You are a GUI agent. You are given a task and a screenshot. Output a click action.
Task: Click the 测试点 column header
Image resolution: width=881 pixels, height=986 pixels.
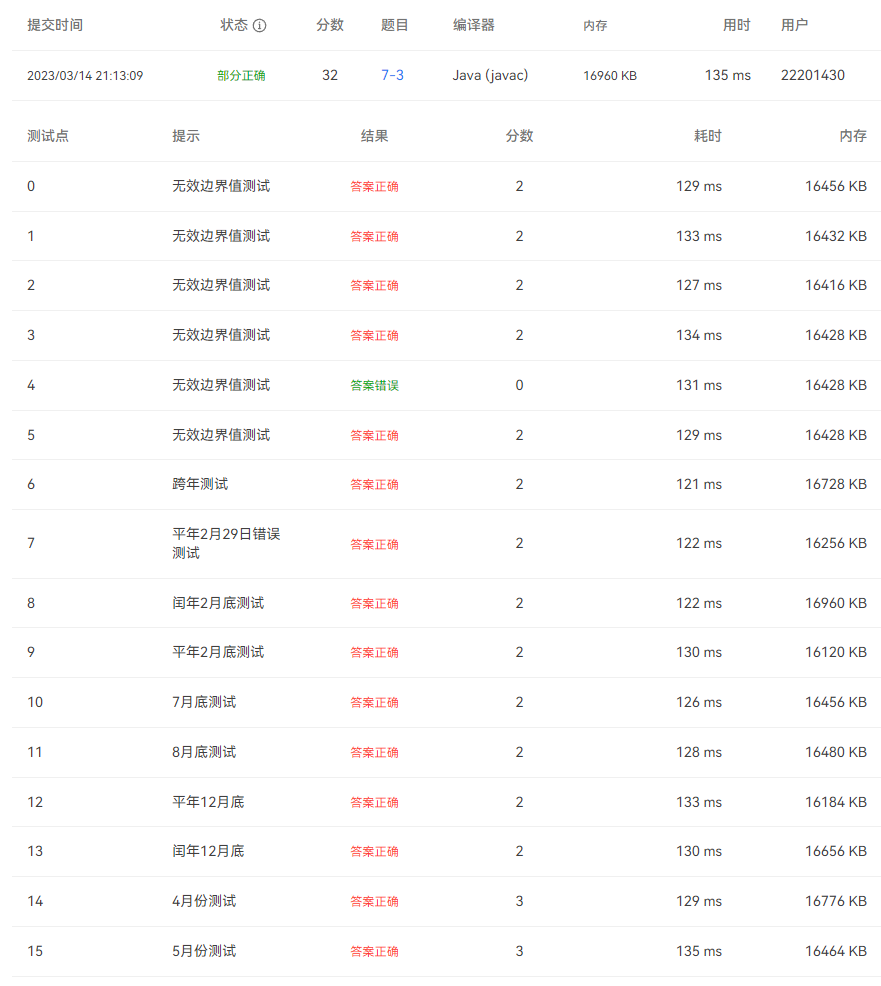(48, 136)
